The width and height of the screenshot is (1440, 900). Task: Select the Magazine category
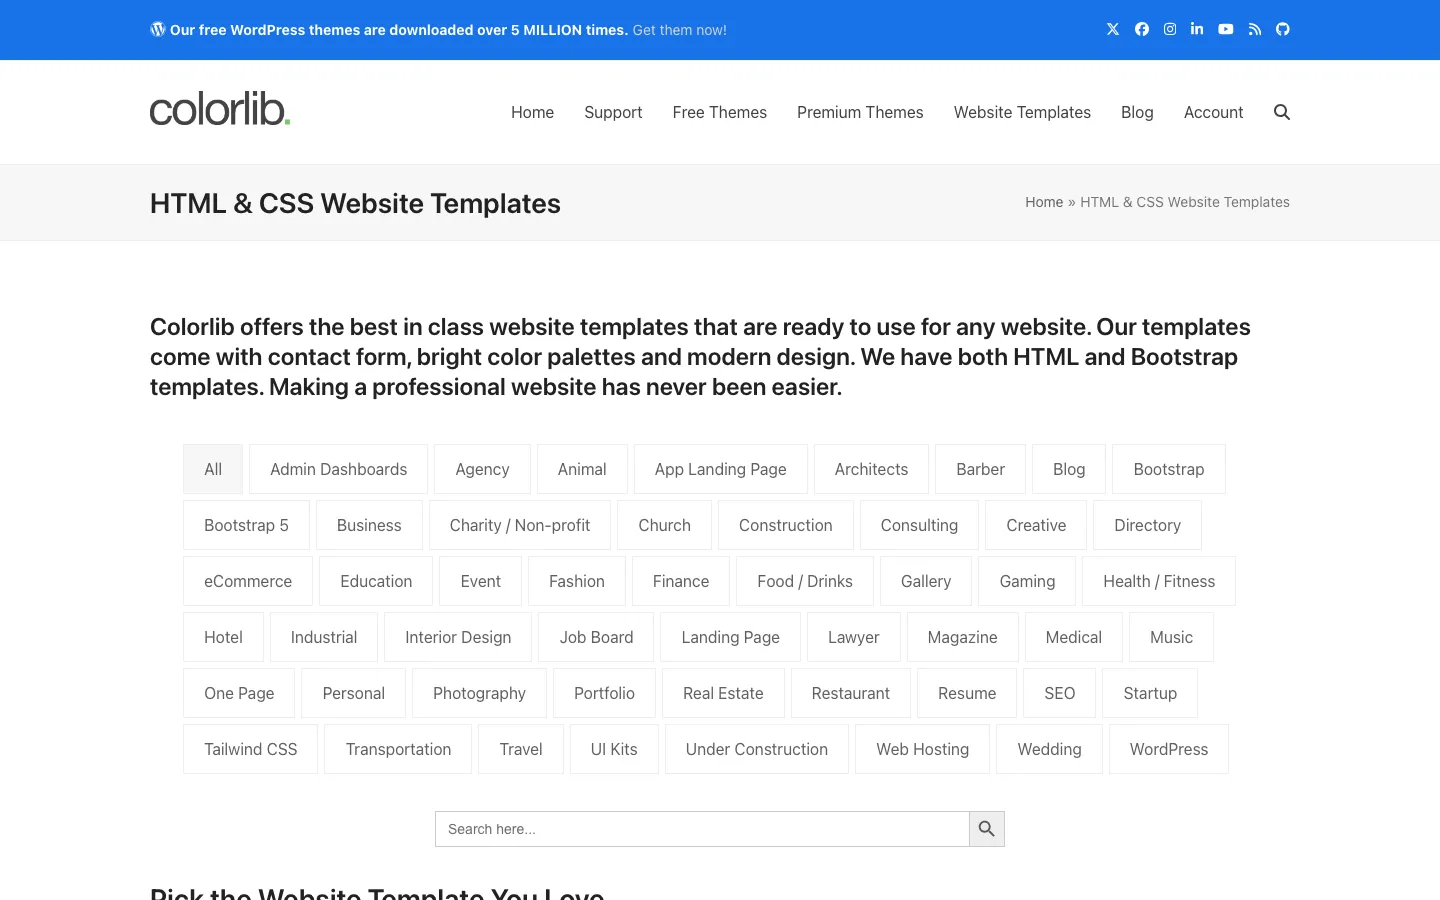tap(962, 637)
